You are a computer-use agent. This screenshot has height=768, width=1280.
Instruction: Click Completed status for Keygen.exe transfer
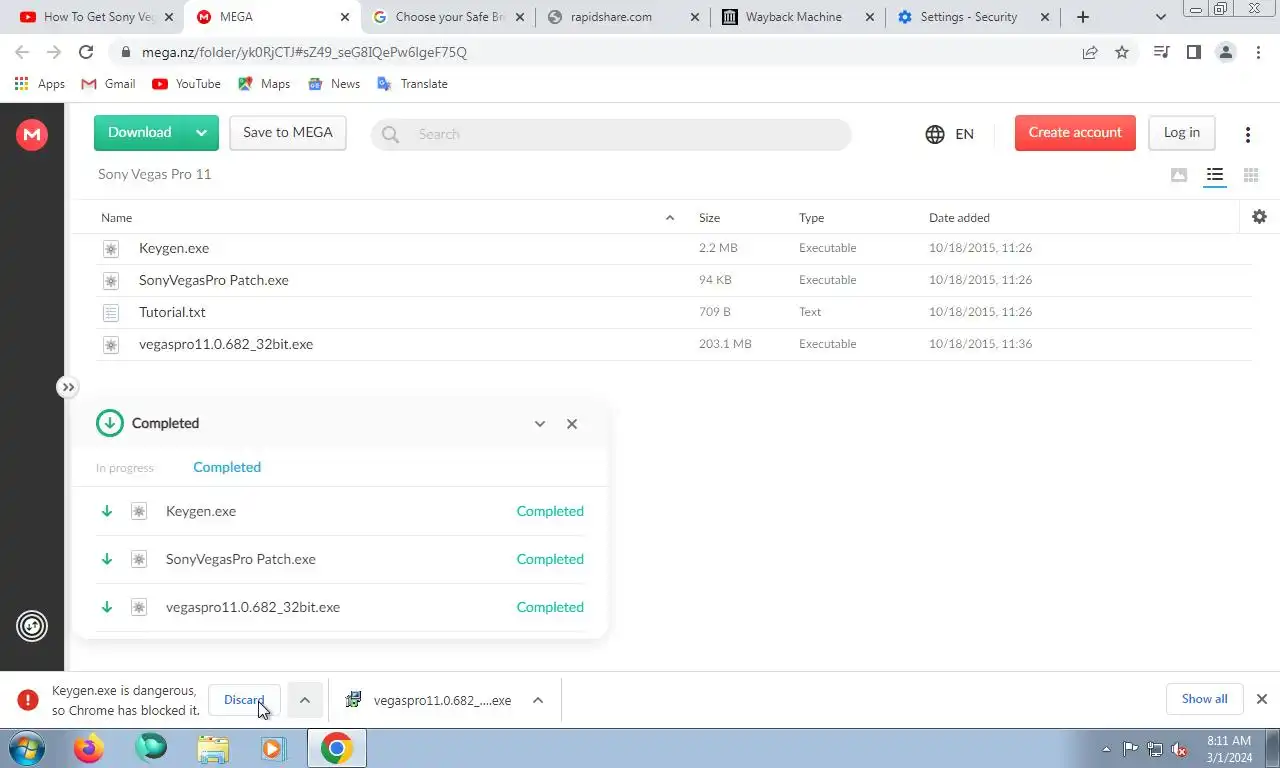click(x=550, y=511)
